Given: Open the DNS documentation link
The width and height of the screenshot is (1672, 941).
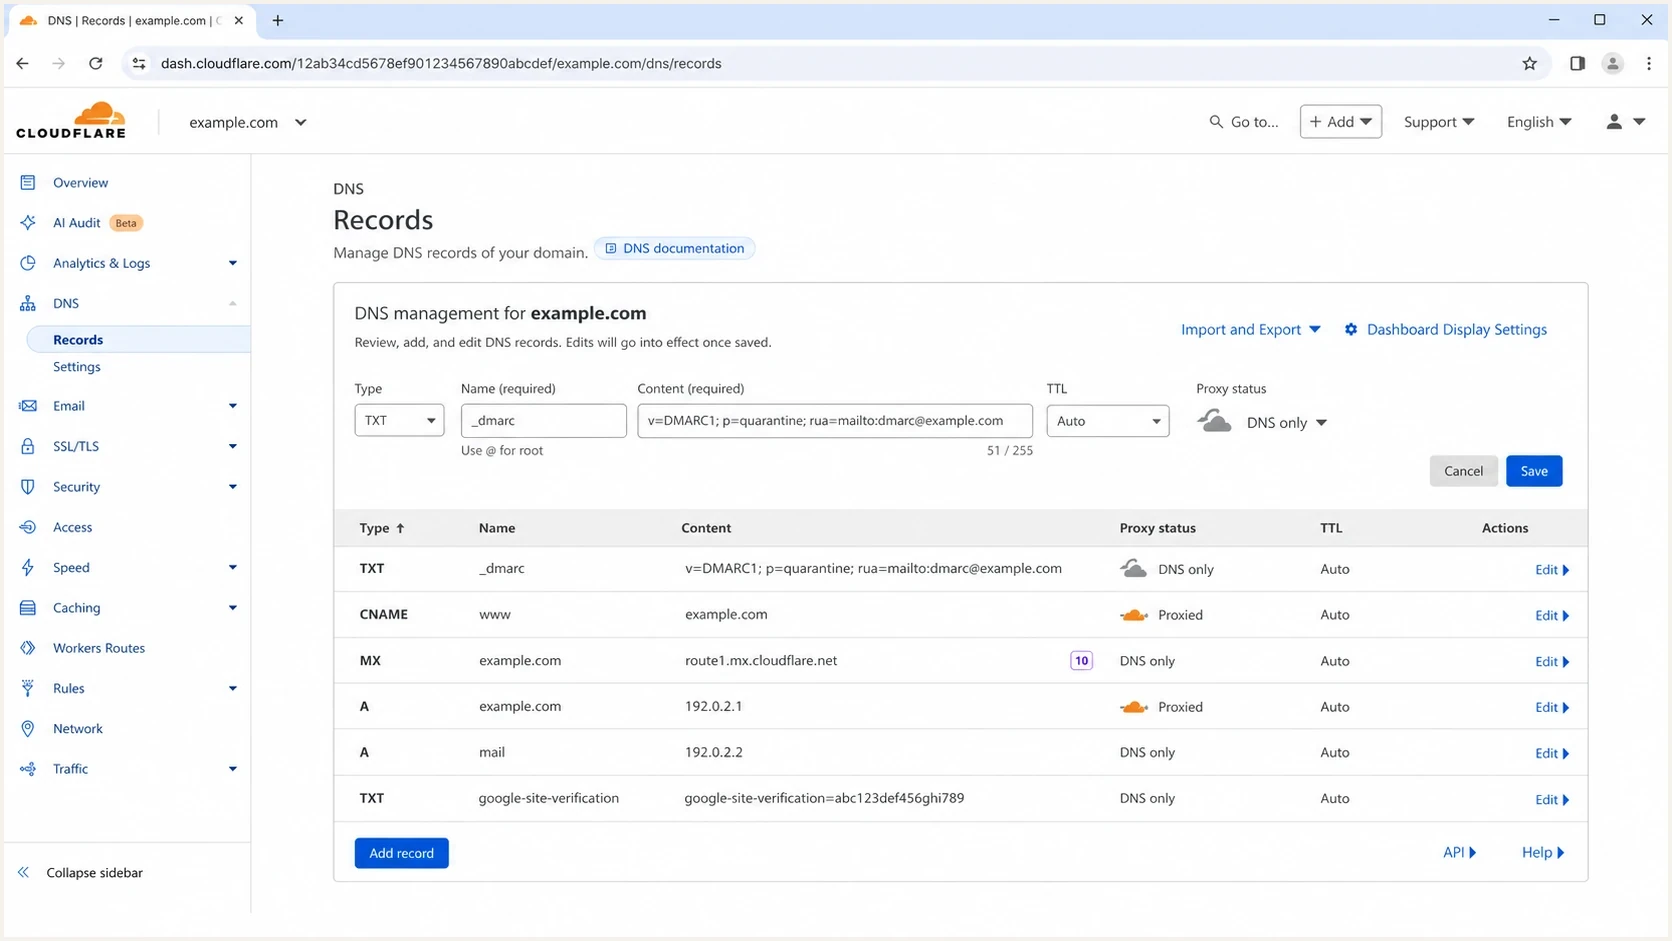Looking at the screenshot, I should pyautogui.click(x=675, y=248).
